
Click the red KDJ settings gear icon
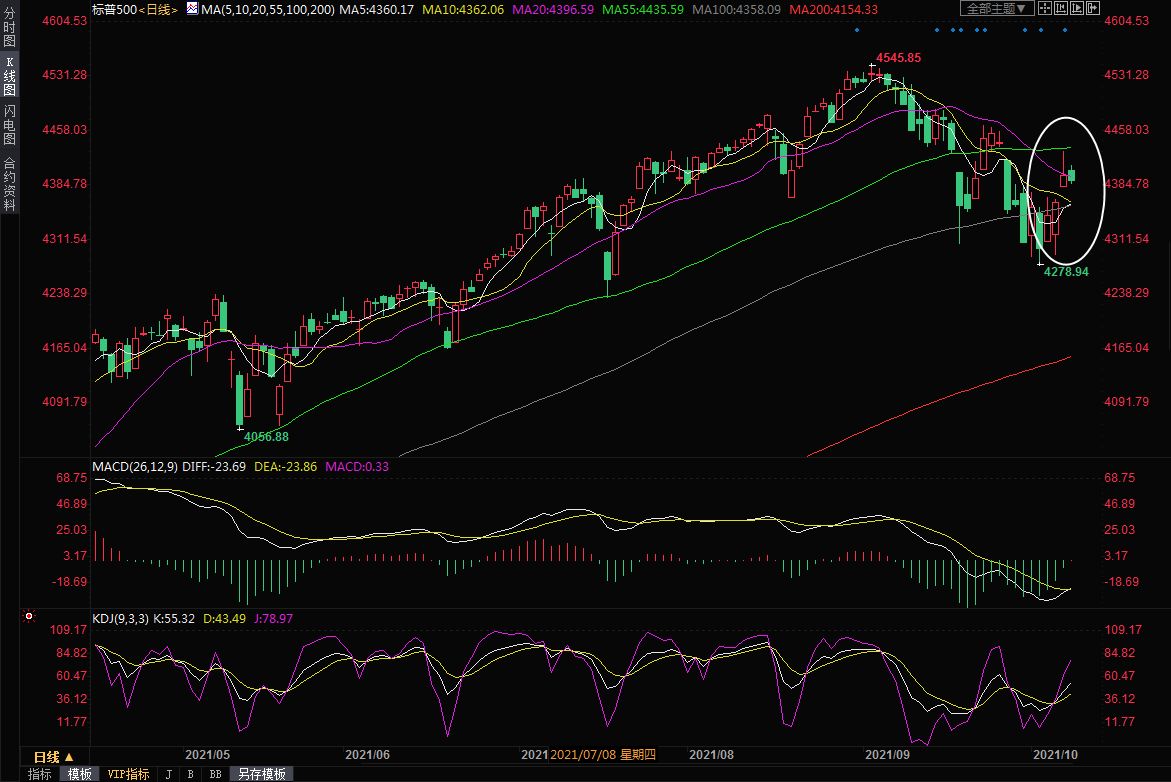click(x=29, y=617)
